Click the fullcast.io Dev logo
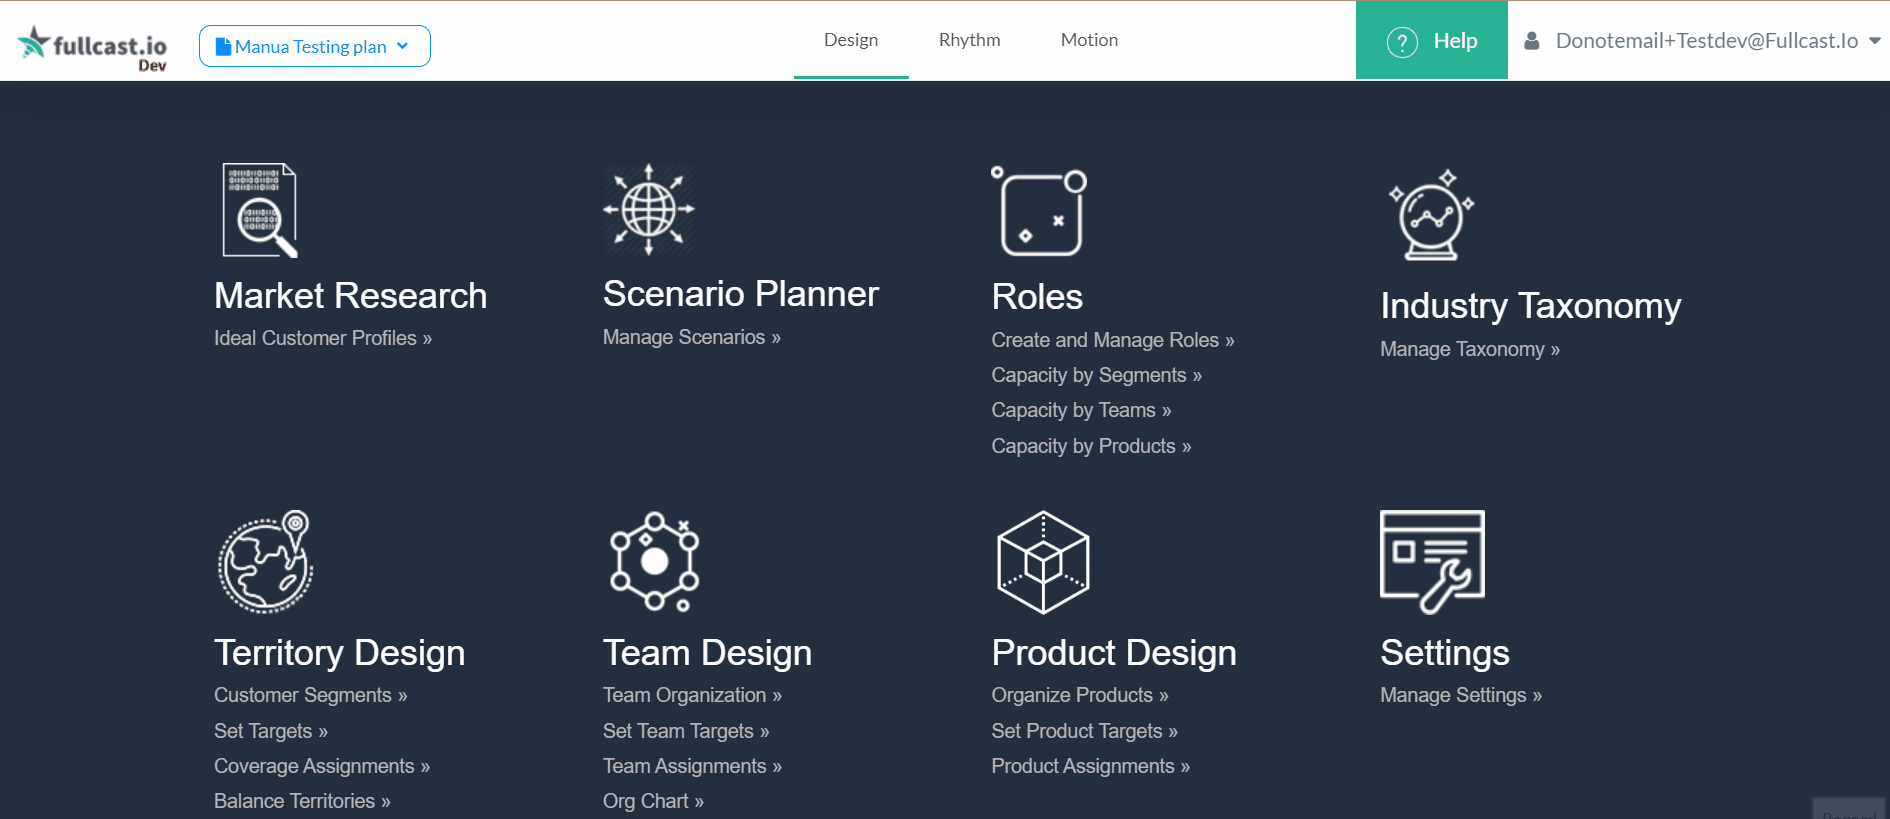 [92, 47]
